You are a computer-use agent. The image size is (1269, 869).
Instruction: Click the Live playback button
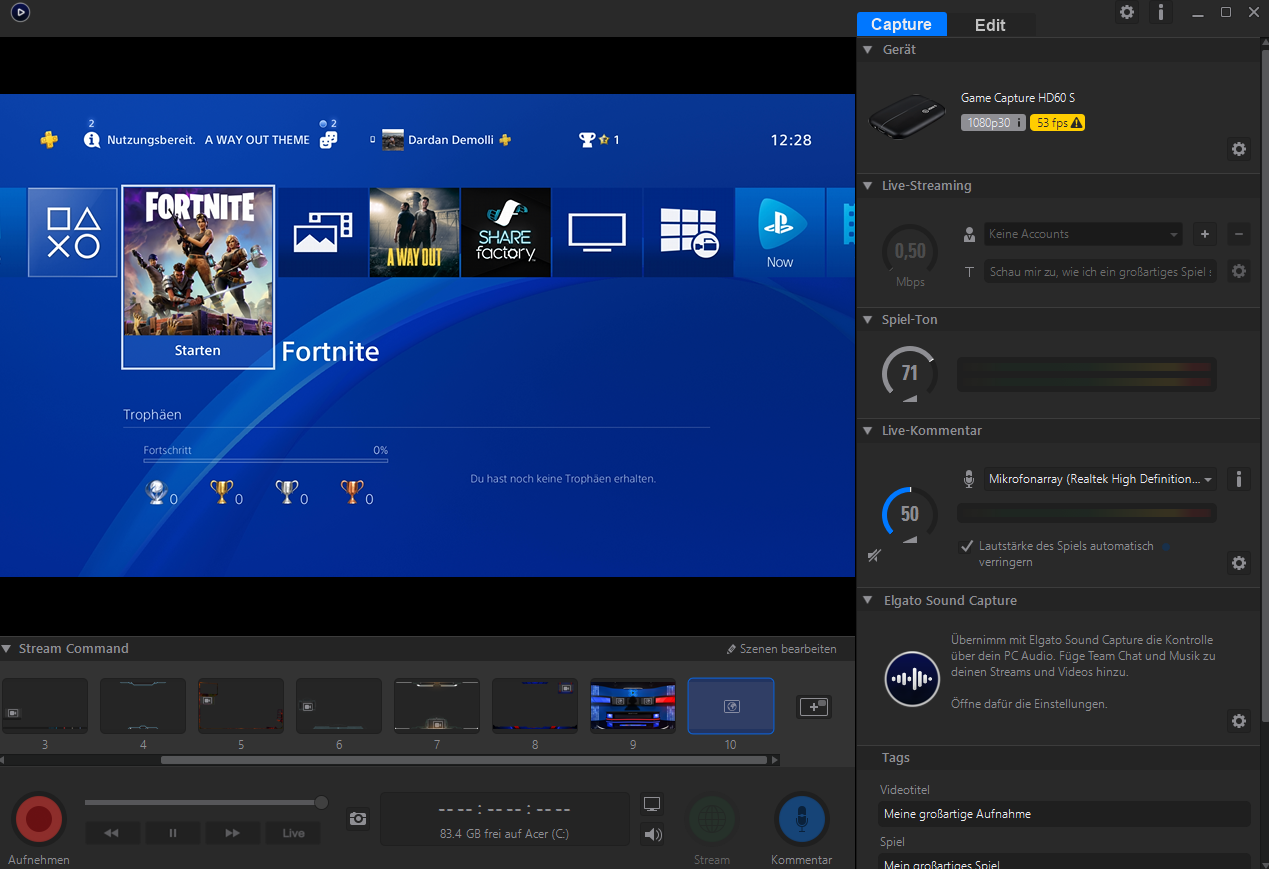pyautogui.click(x=293, y=833)
